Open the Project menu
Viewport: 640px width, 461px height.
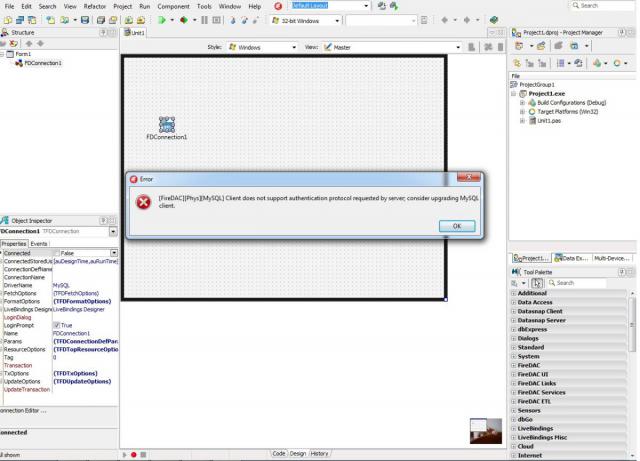tap(122, 7)
